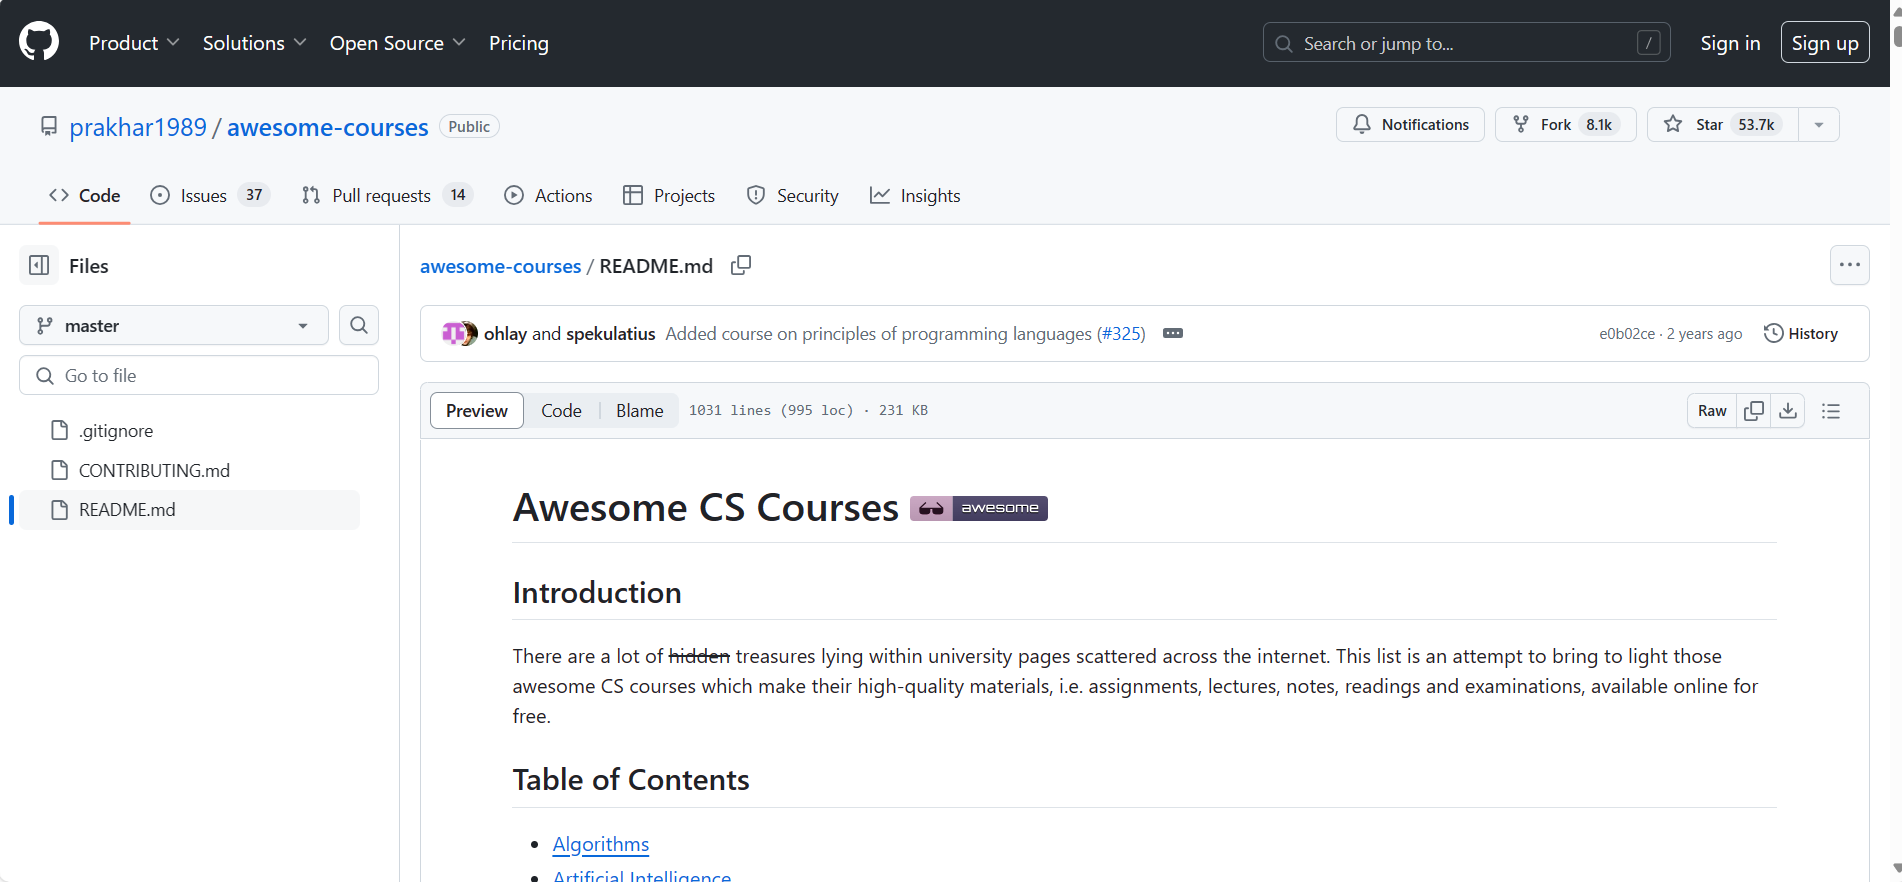Image resolution: width=1902 pixels, height=882 pixels.
Task: Click the Public visibility label
Action: point(469,127)
